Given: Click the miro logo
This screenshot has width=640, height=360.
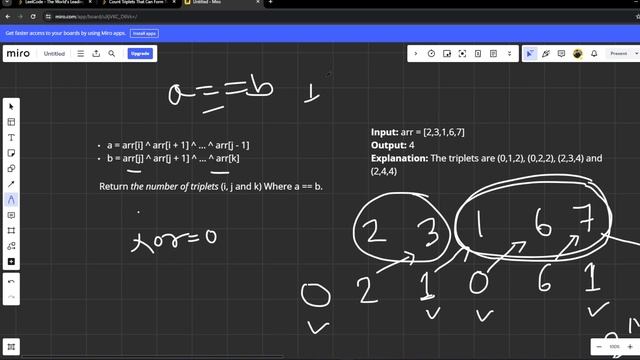Looking at the screenshot, I should coord(18,53).
